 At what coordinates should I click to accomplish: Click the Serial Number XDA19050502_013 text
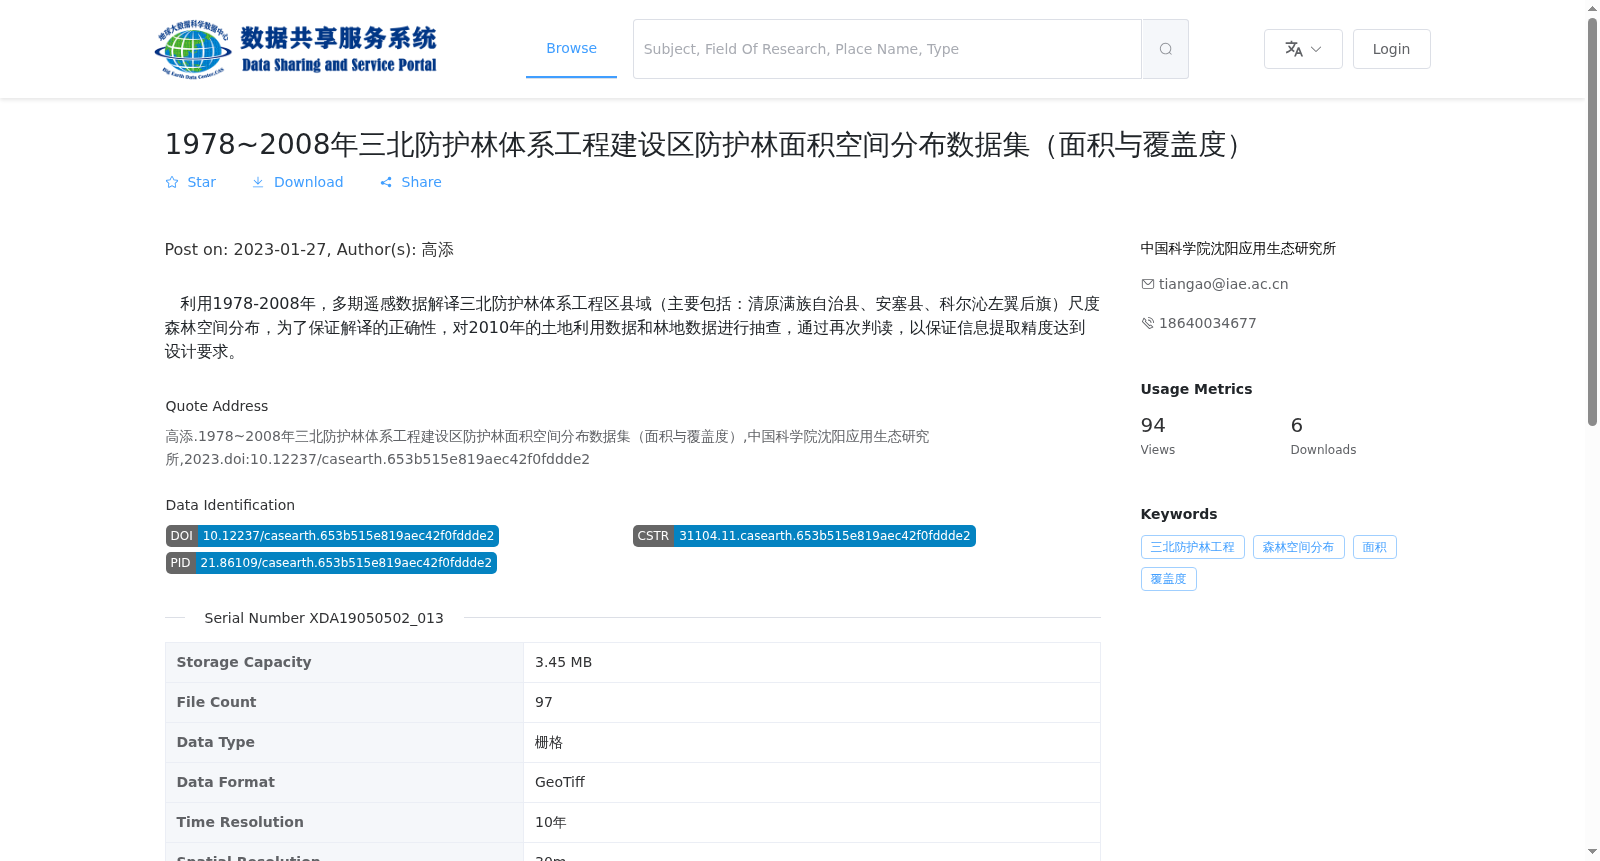pos(324,618)
